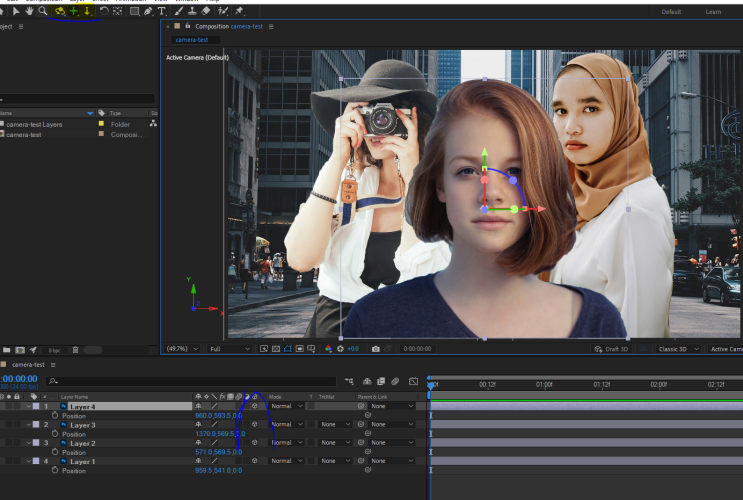Select the Puppet Pin tool
This screenshot has width=743, height=500.
239,11
